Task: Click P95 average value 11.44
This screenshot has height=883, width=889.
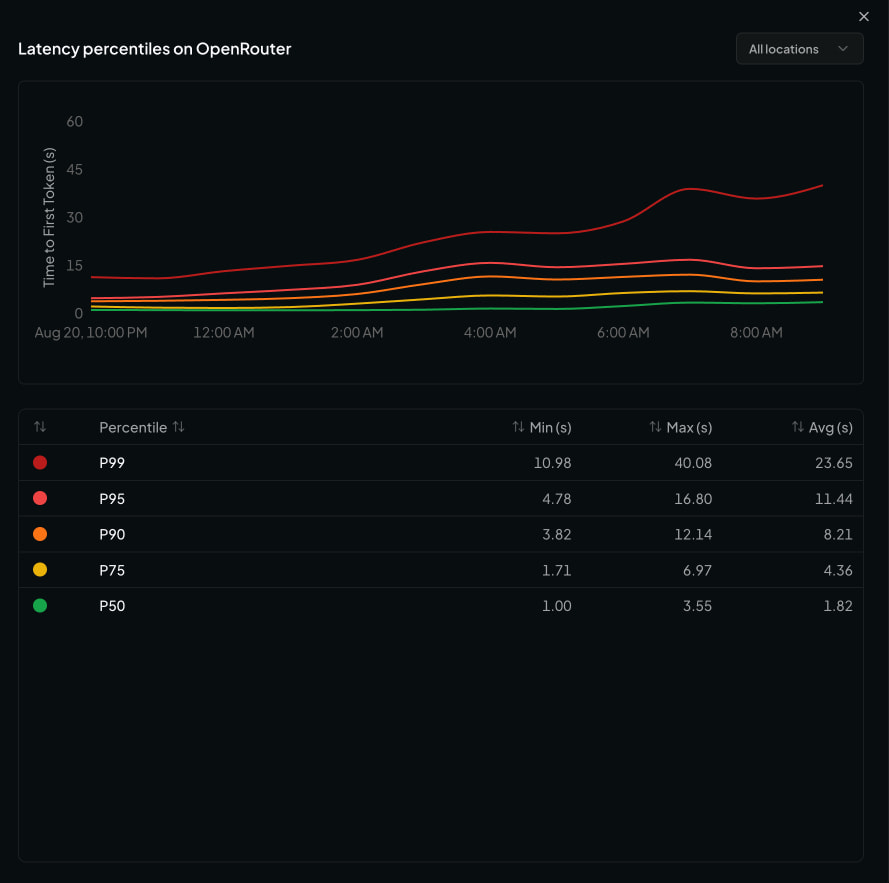Action: pos(833,498)
